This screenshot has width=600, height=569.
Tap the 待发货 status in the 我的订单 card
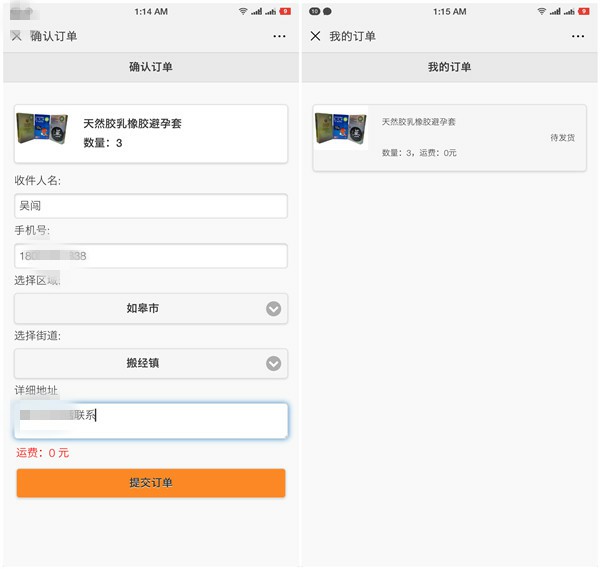coord(562,138)
